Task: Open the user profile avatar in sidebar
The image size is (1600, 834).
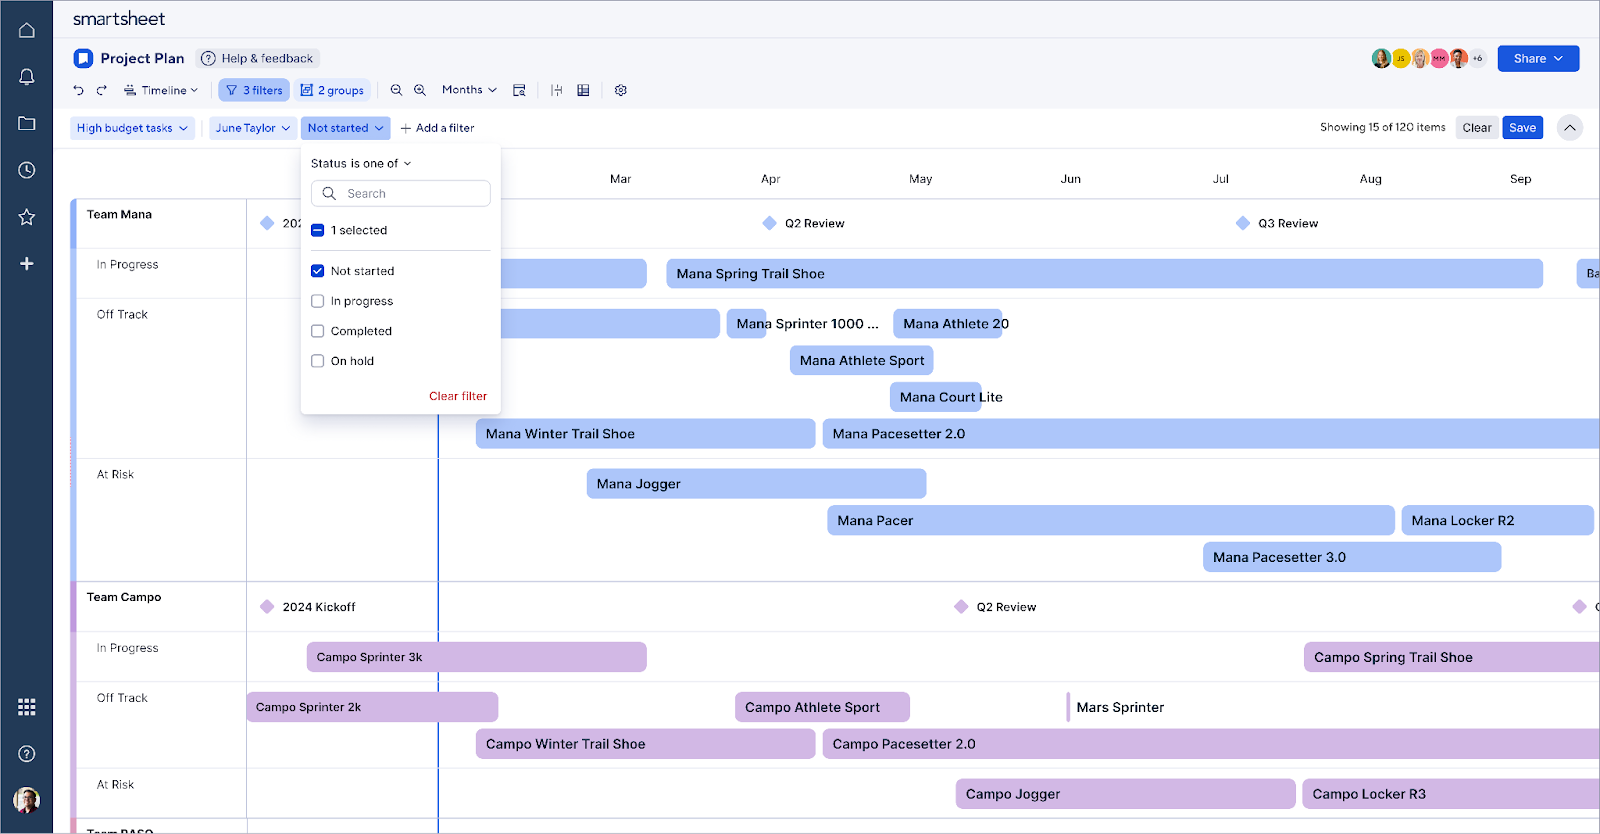Action: point(27,800)
